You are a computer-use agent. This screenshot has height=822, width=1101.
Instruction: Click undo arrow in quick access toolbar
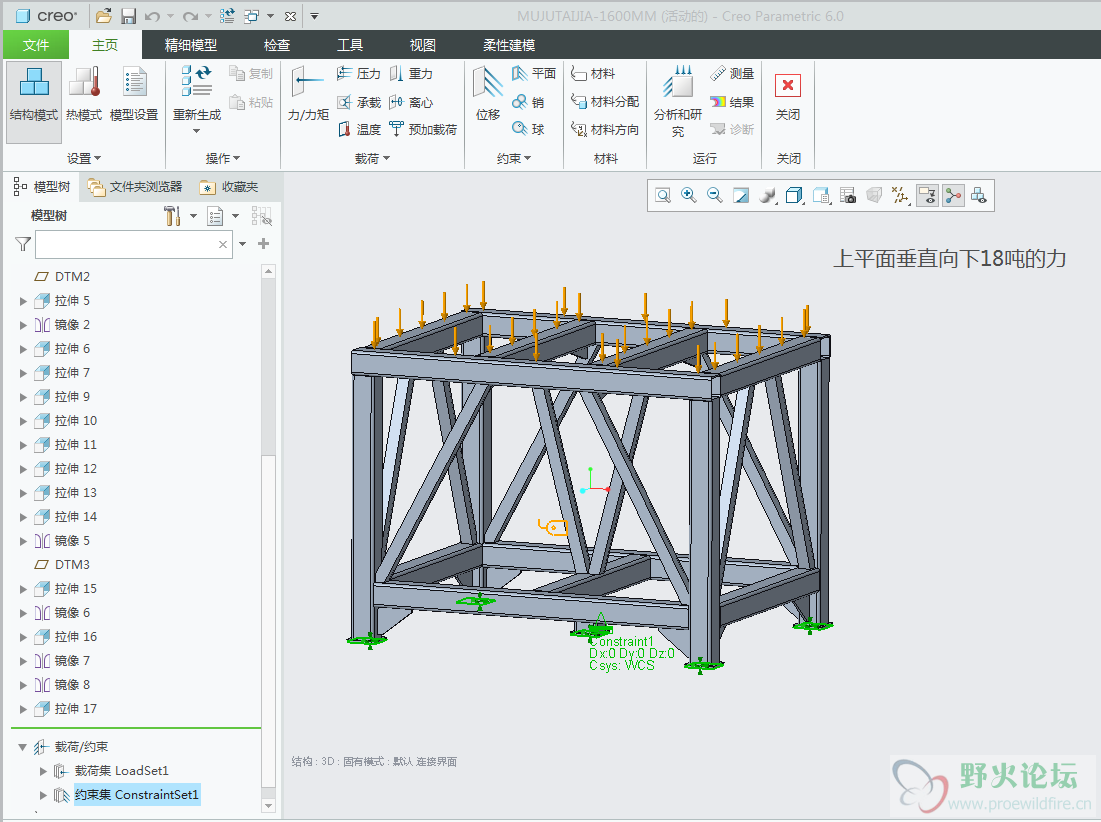152,15
